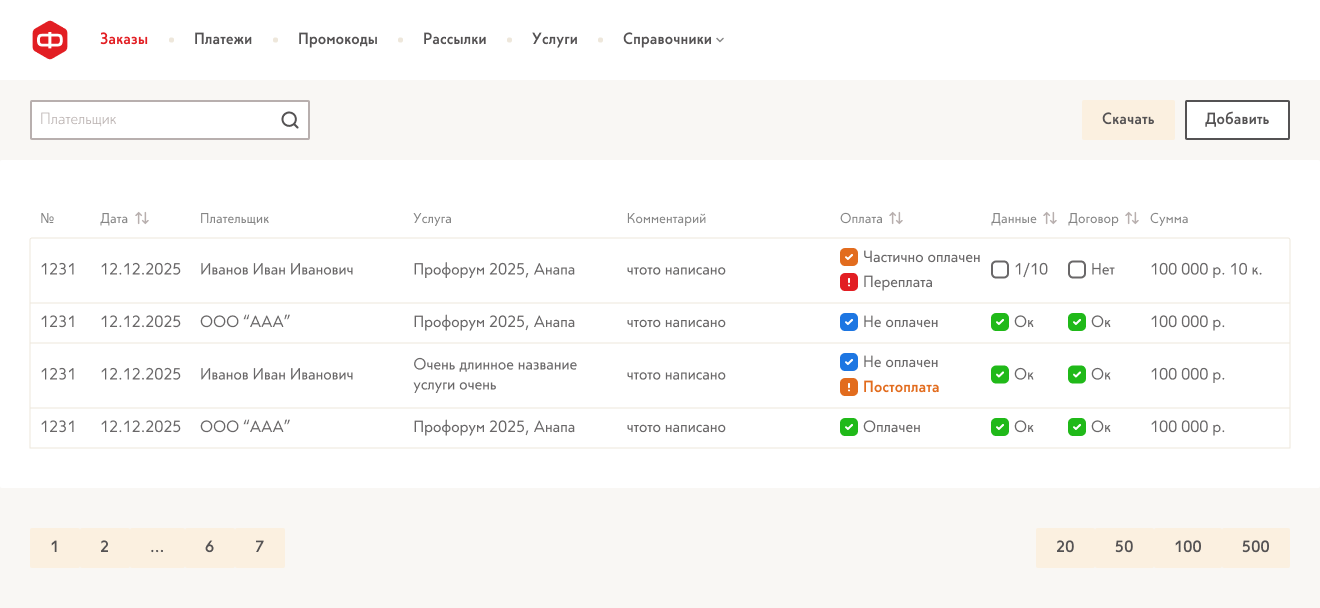Jump to page 7

tap(260, 547)
